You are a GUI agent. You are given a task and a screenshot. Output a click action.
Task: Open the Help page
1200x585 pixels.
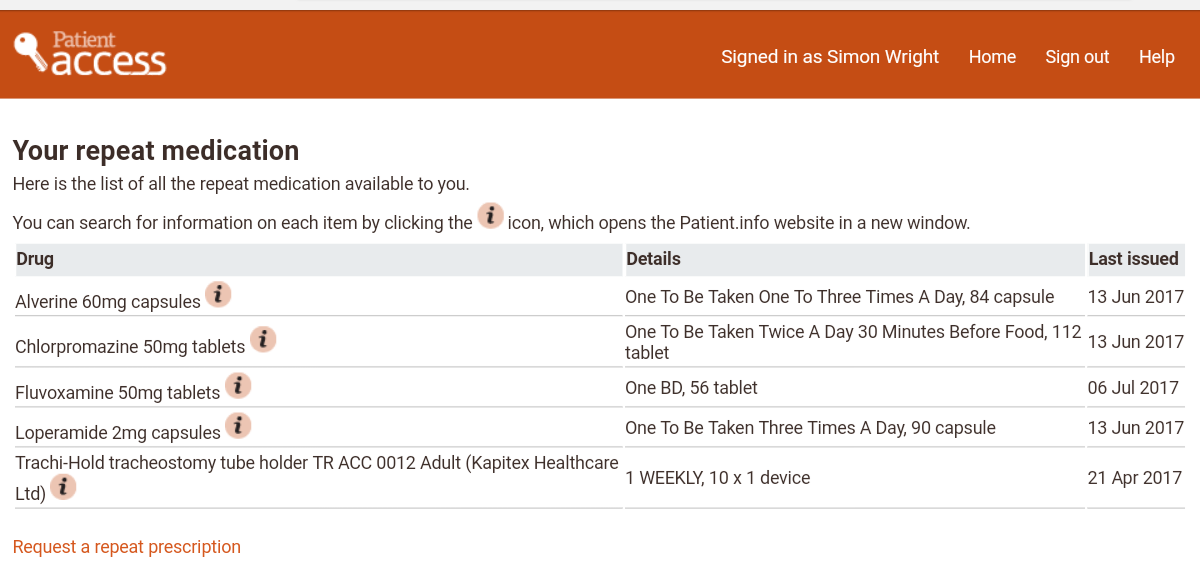[x=1156, y=57]
